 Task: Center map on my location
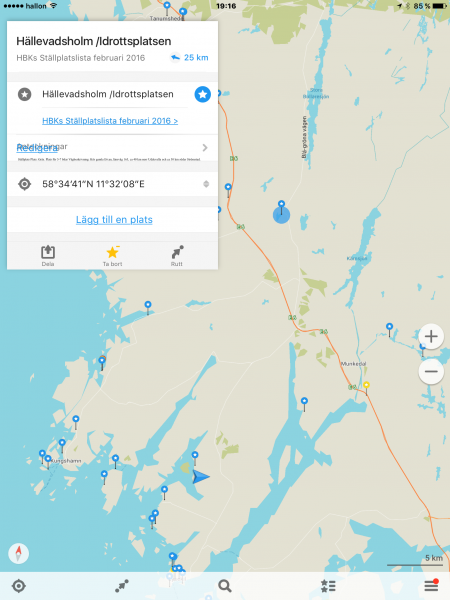point(19,586)
